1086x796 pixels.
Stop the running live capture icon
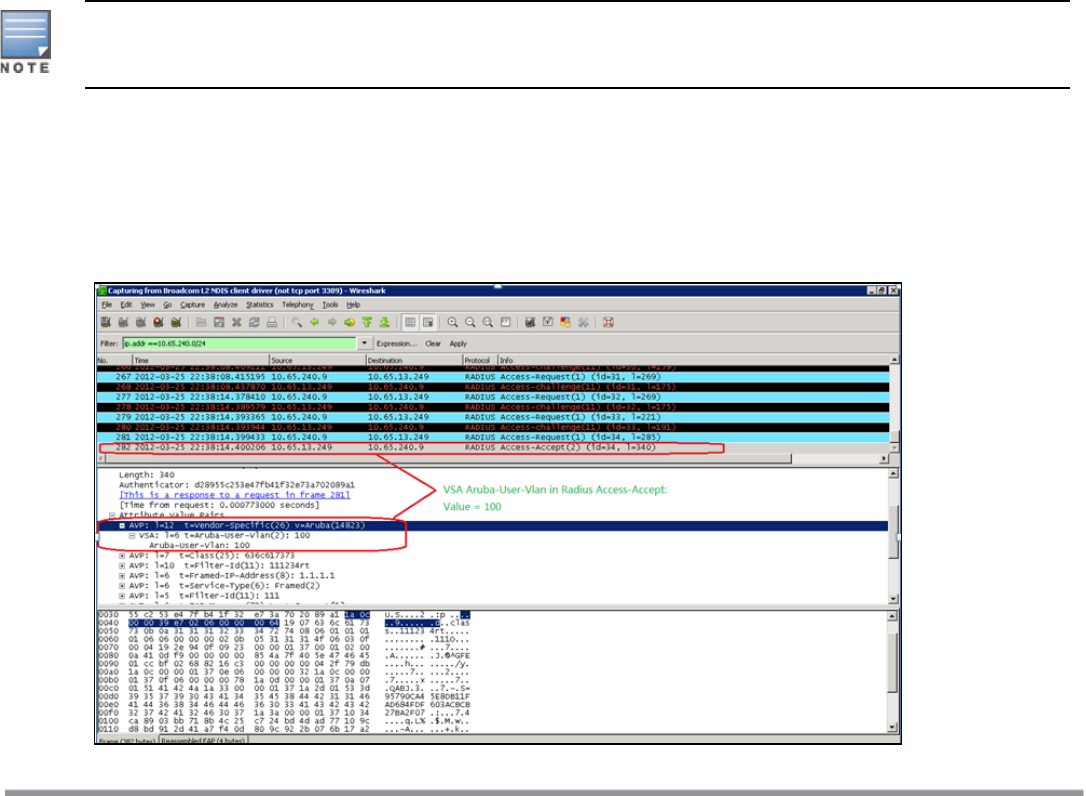(x=159, y=322)
